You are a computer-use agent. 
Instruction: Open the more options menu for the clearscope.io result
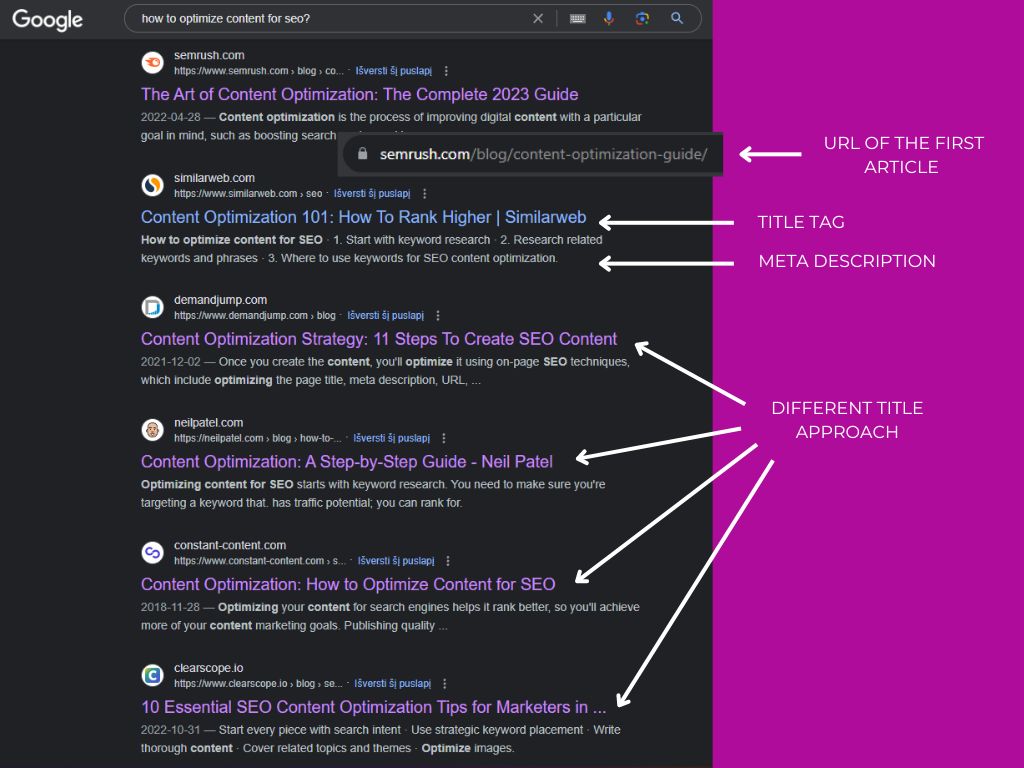click(x=445, y=684)
